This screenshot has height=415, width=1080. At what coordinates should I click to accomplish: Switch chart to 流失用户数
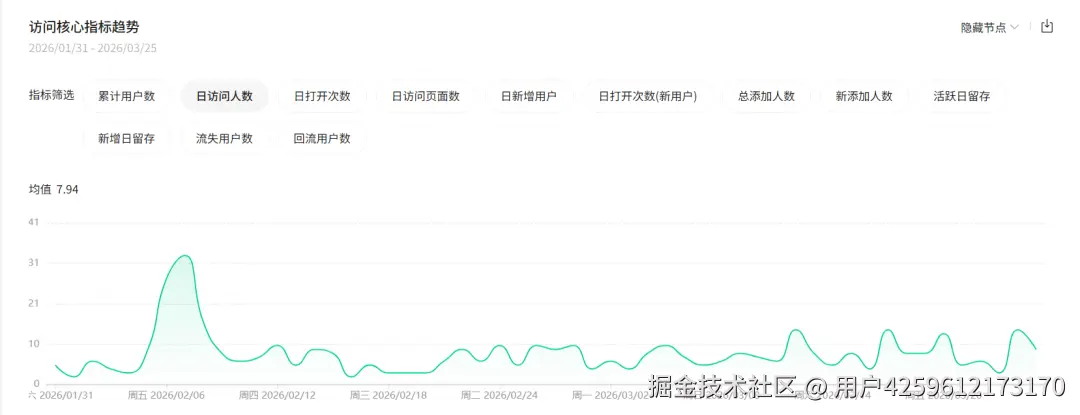(224, 138)
